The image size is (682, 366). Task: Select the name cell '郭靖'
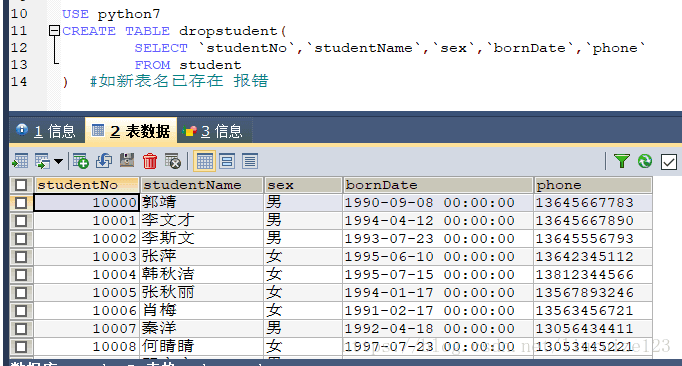pos(202,203)
